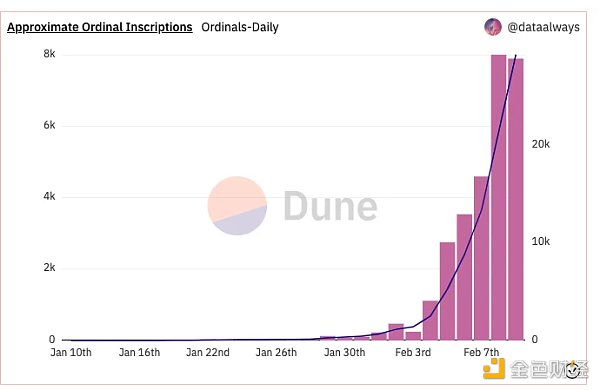Image resolution: width=600 pixels, height=390 pixels.
Task: Click the yellow Jinse Finance logo icon
Action: pos(494,369)
